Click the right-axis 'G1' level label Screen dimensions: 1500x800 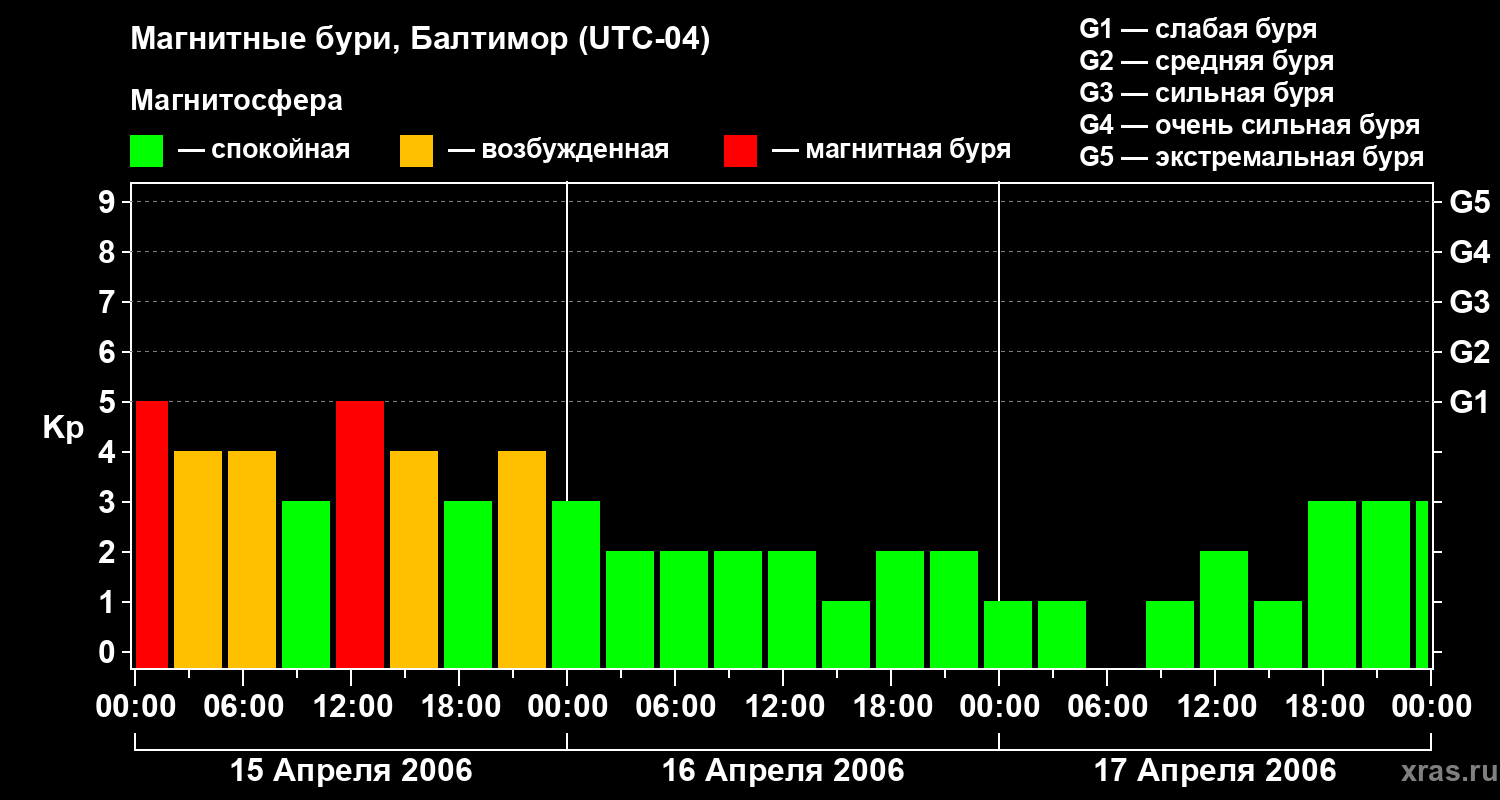1469,402
